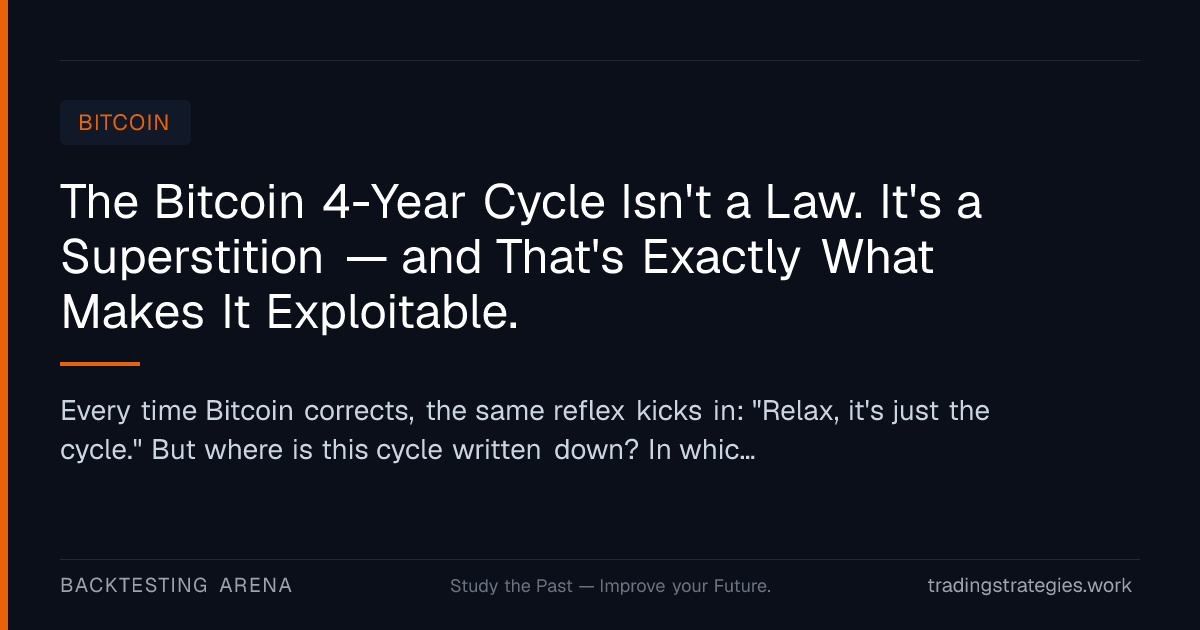The height and width of the screenshot is (630, 1200).
Task: Click the orange BITCOIN category tag
Action: (x=125, y=123)
